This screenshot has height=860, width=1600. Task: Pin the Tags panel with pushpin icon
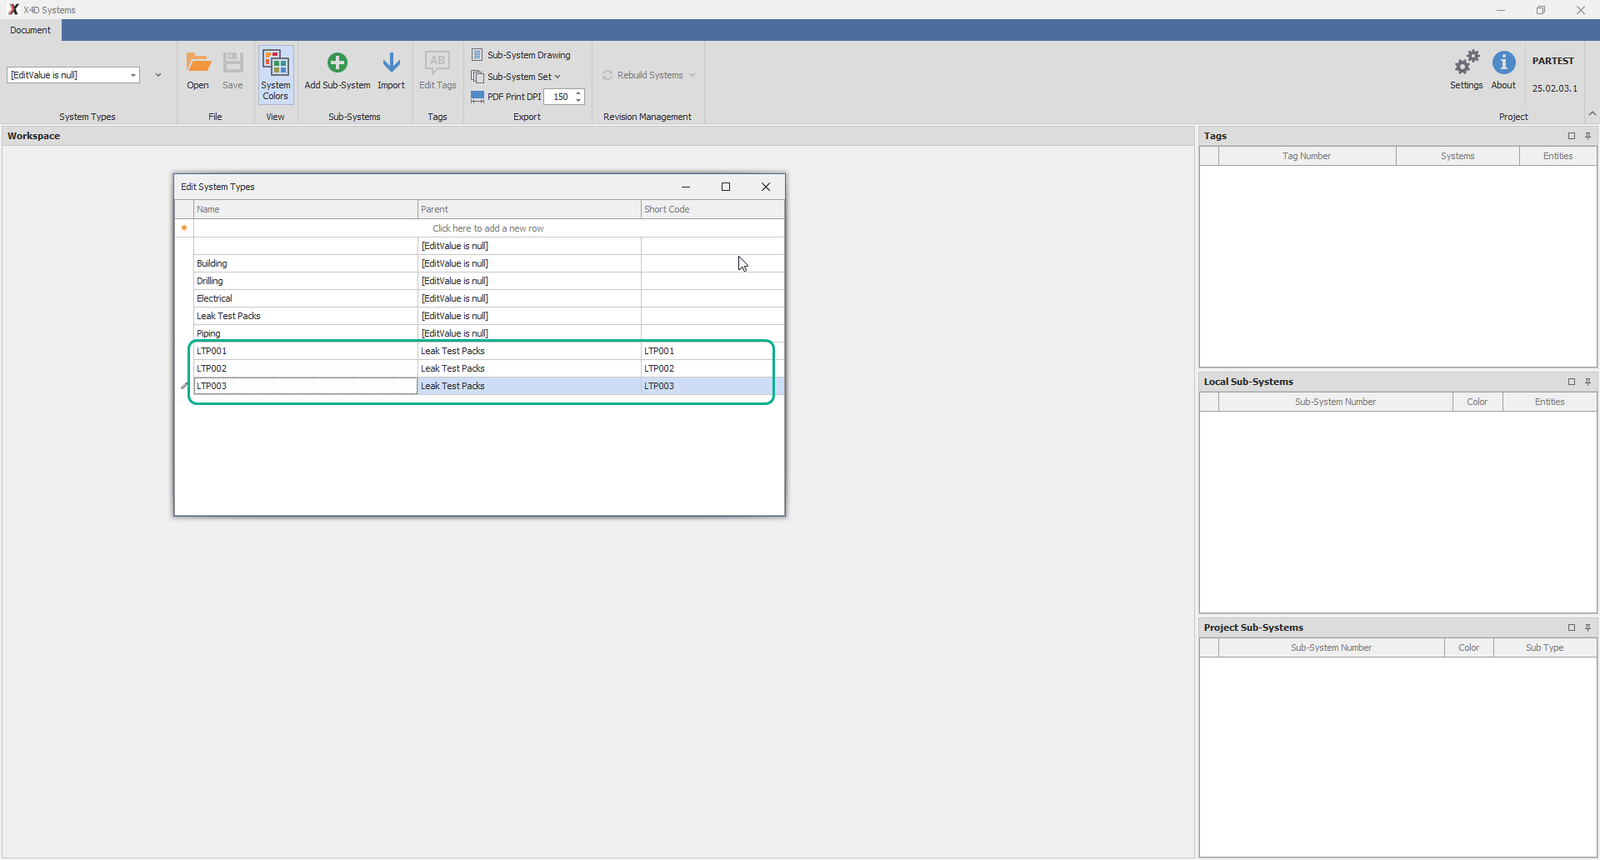[1588, 136]
